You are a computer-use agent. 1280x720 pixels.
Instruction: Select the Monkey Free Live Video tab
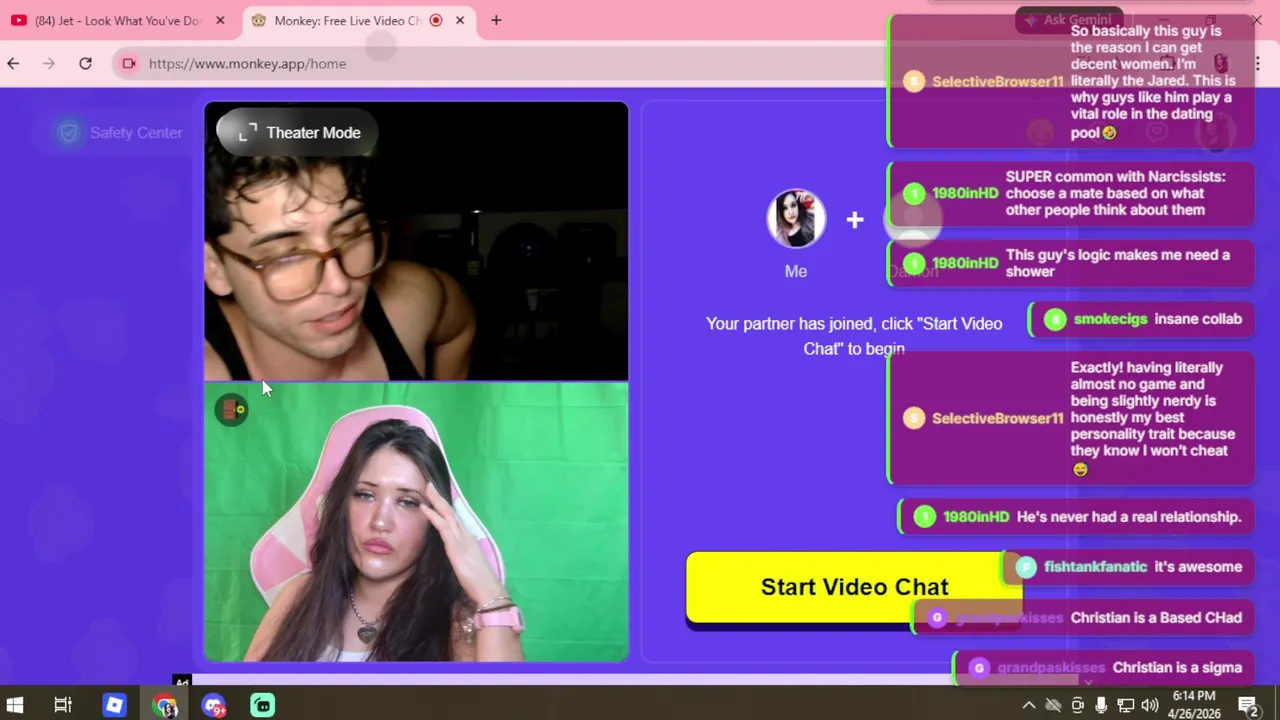pos(348,20)
